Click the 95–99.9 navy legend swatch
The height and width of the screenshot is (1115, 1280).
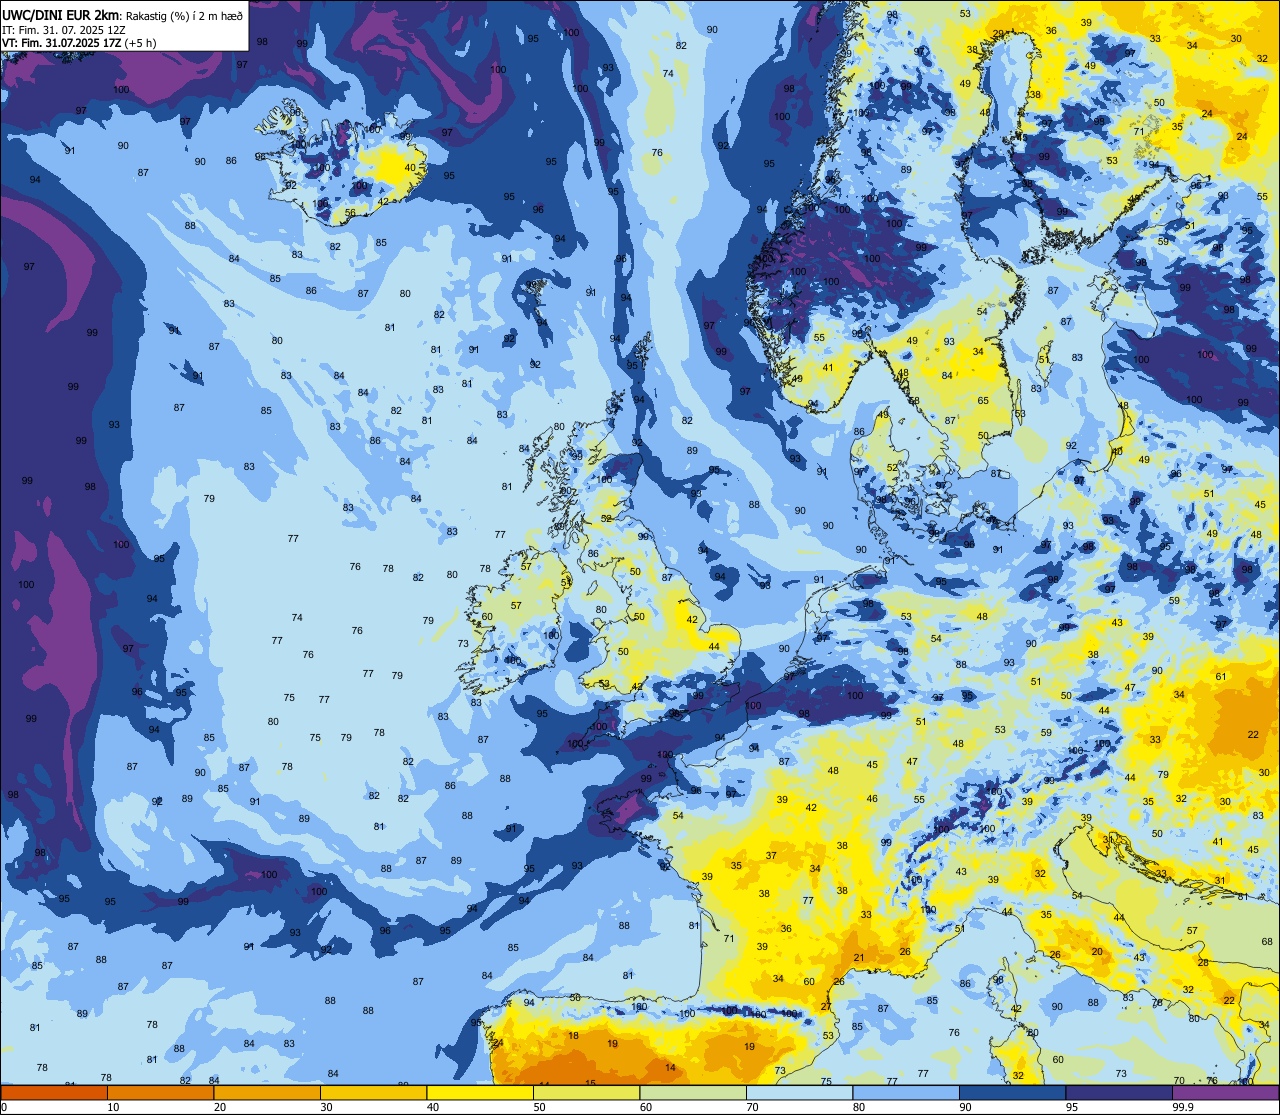point(1119,1092)
